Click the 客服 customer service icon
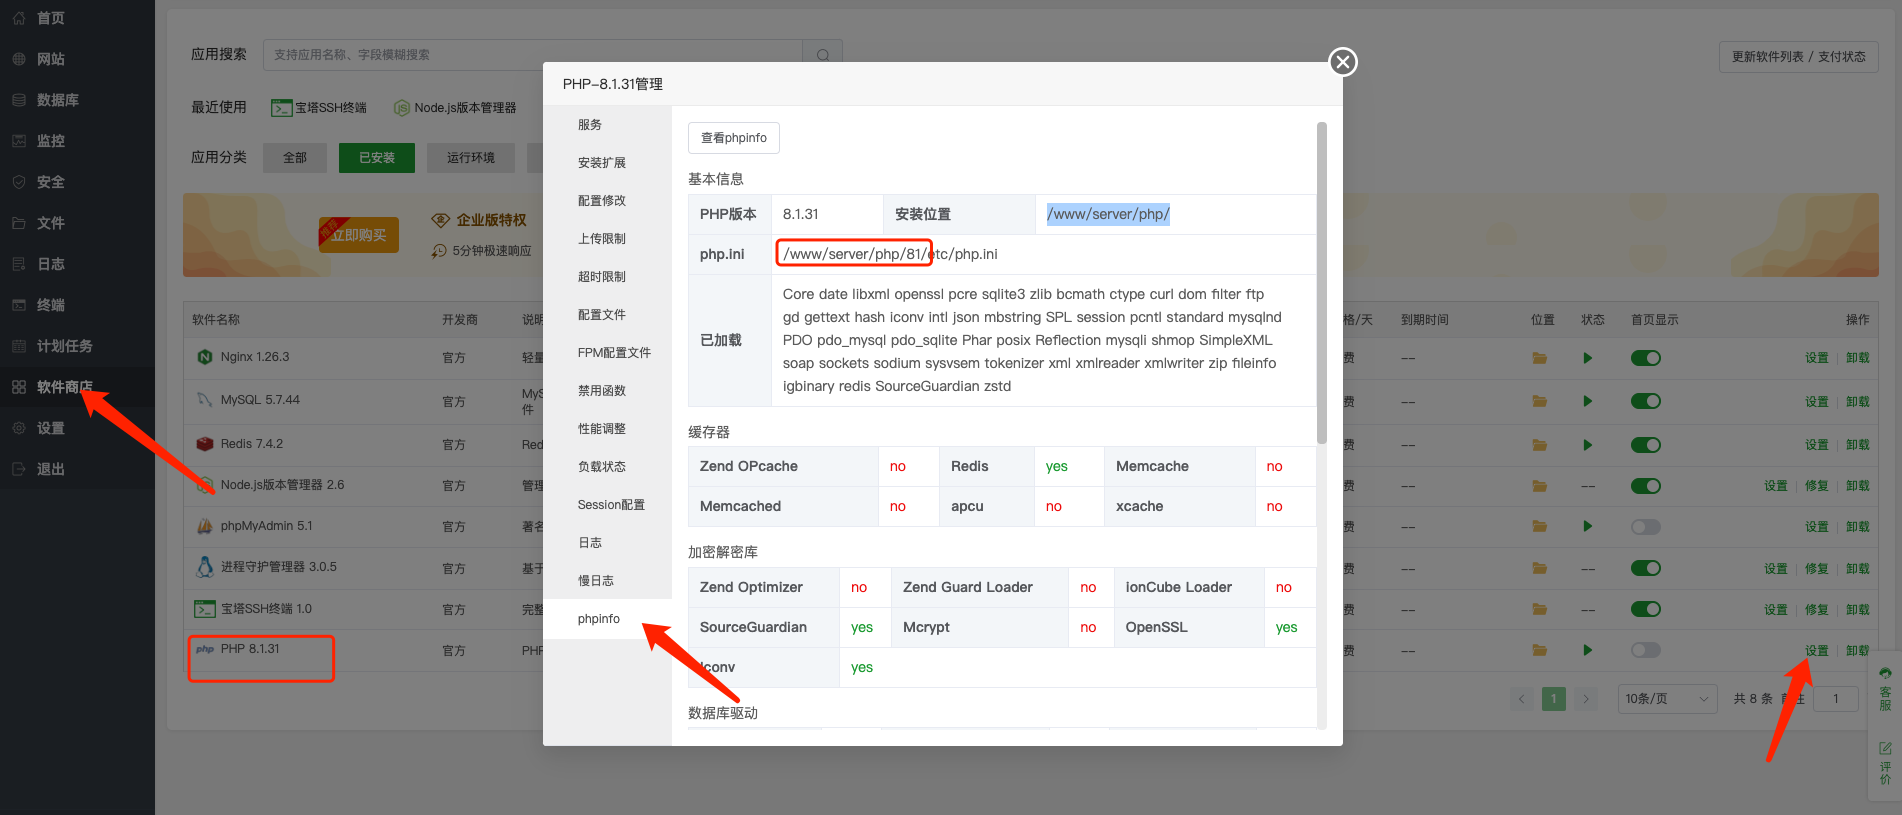The width and height of the screenshot is (1902, 815). 1885,688
